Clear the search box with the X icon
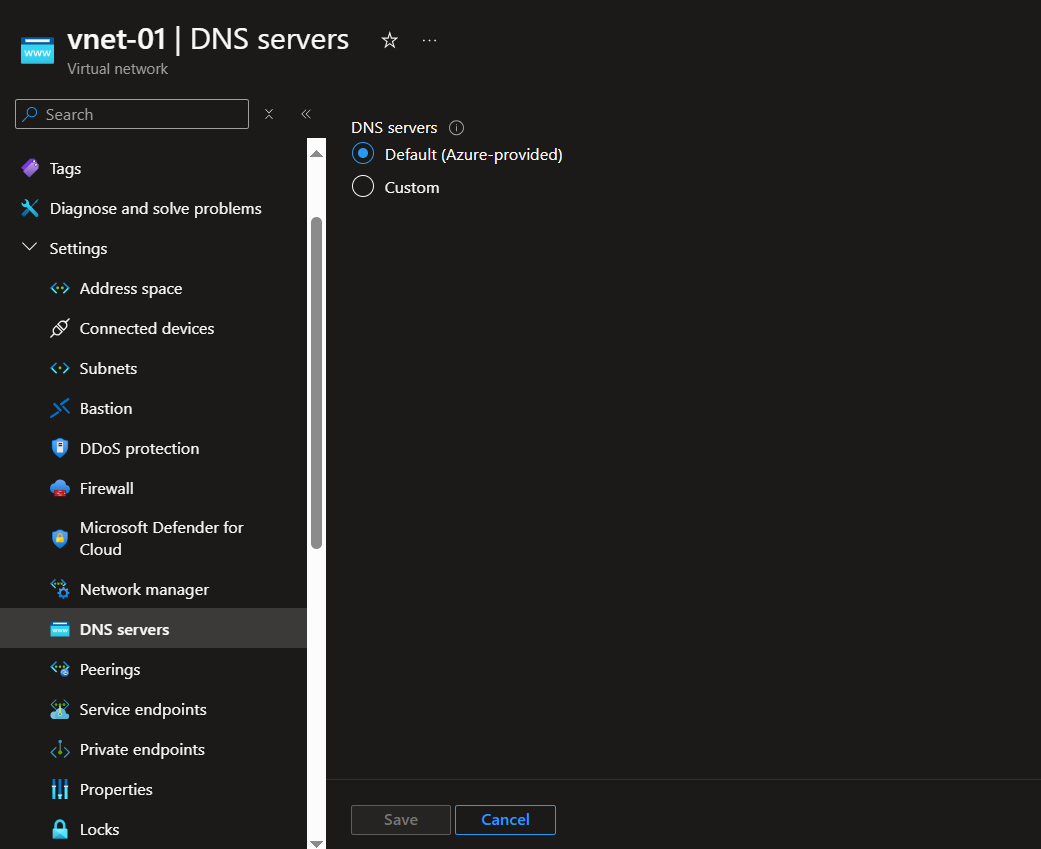This screenshot has height=849, width=1041. click(269, 114)
